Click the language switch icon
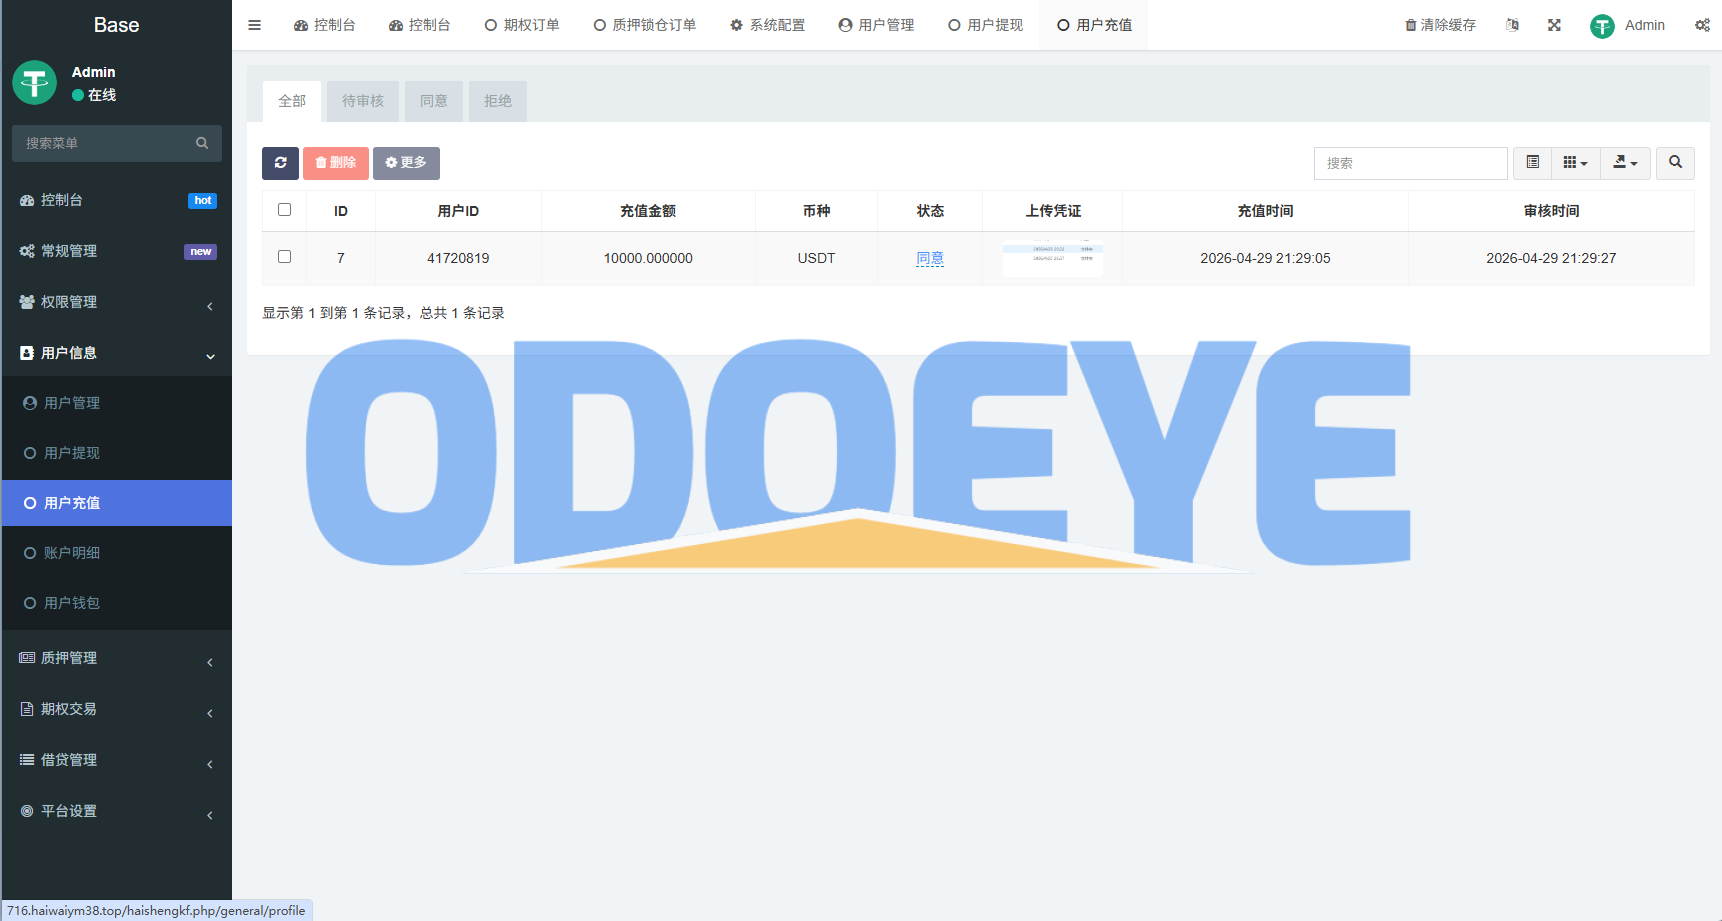Image resolution: width=1722 pixels, height=921 pixels. (1512, 25)
